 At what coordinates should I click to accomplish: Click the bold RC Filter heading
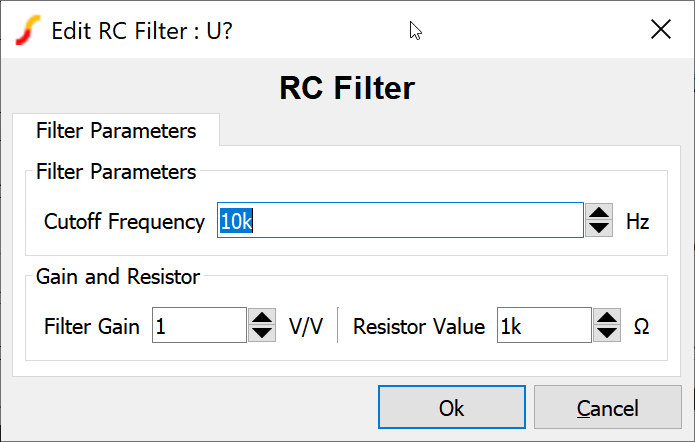347,88
